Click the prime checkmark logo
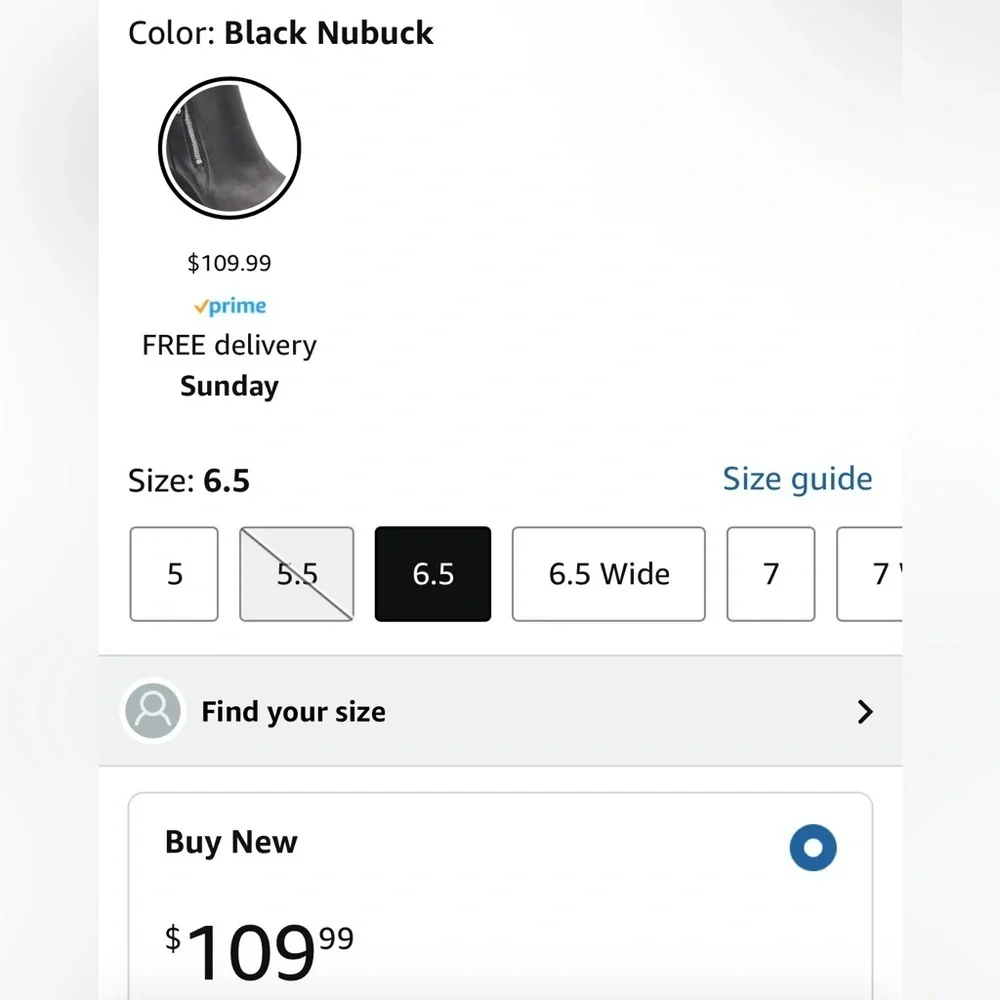The image size is (1000, 1000). (230, 306)
